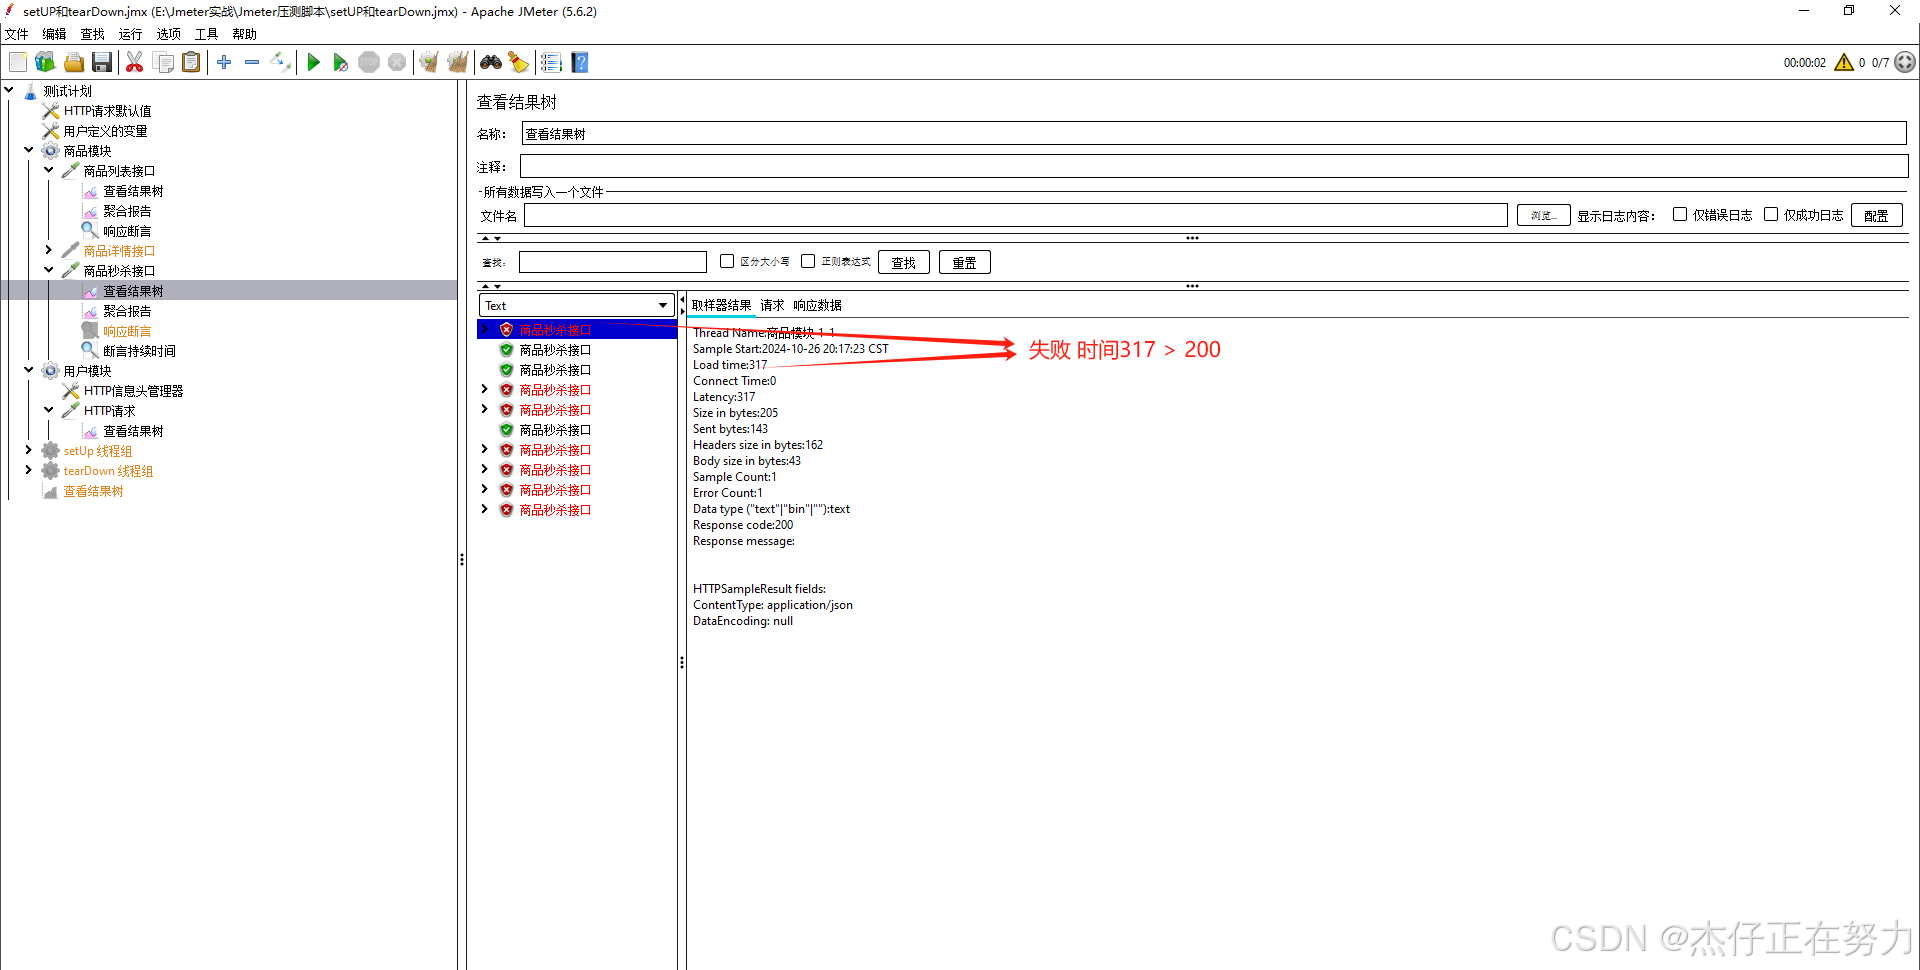The width and height of the screenshot is (1920, 970).
Task: Open Search with binoculars icon
Action: click(491, 62)
